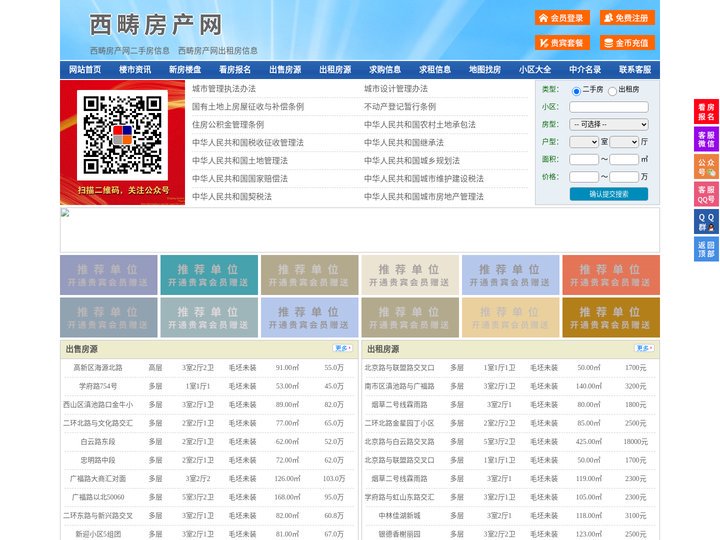Go to 网站首页 in the navigation bar
Image resolution: width=720 pixels, height=540 pixels.
pyautogui.click(x=85, y=69)
